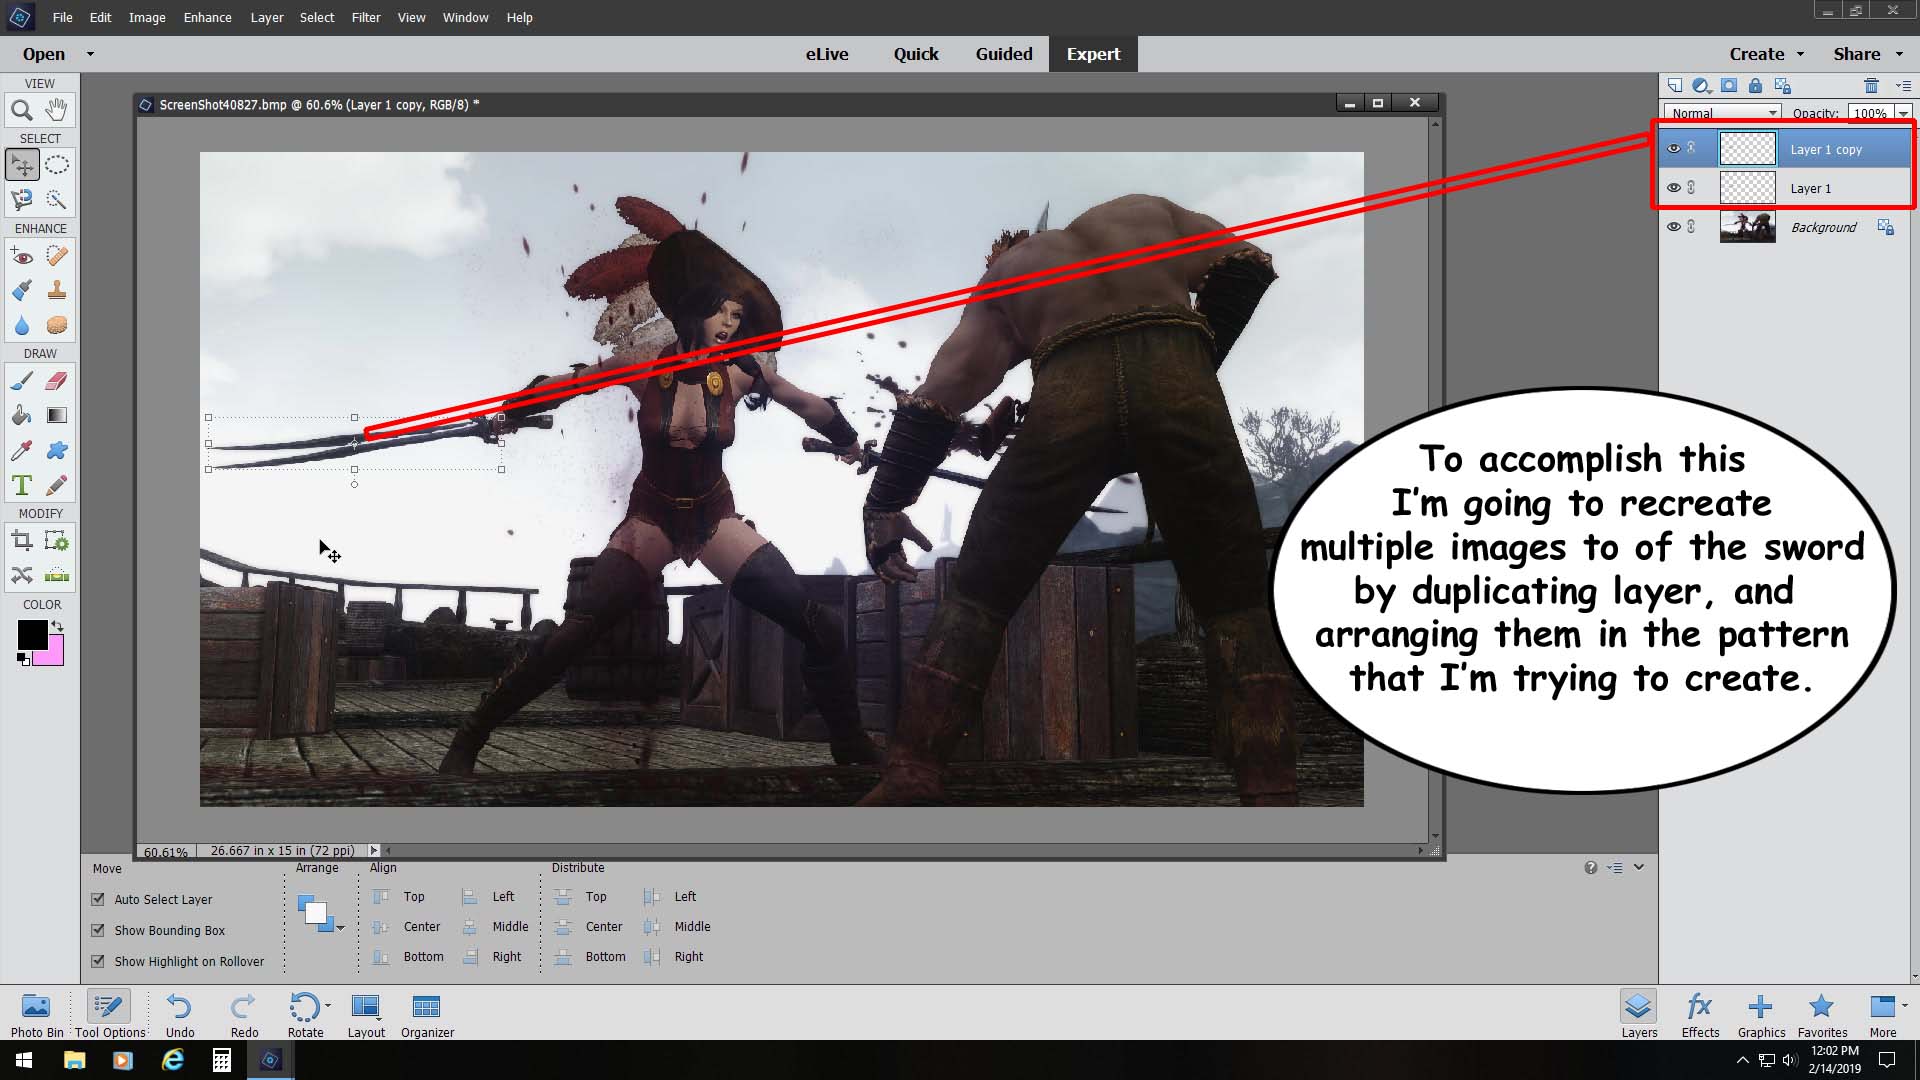Lock all pixels of layer
1920x1080 pixels.
pyautogui.click(x=1755, y=86)
